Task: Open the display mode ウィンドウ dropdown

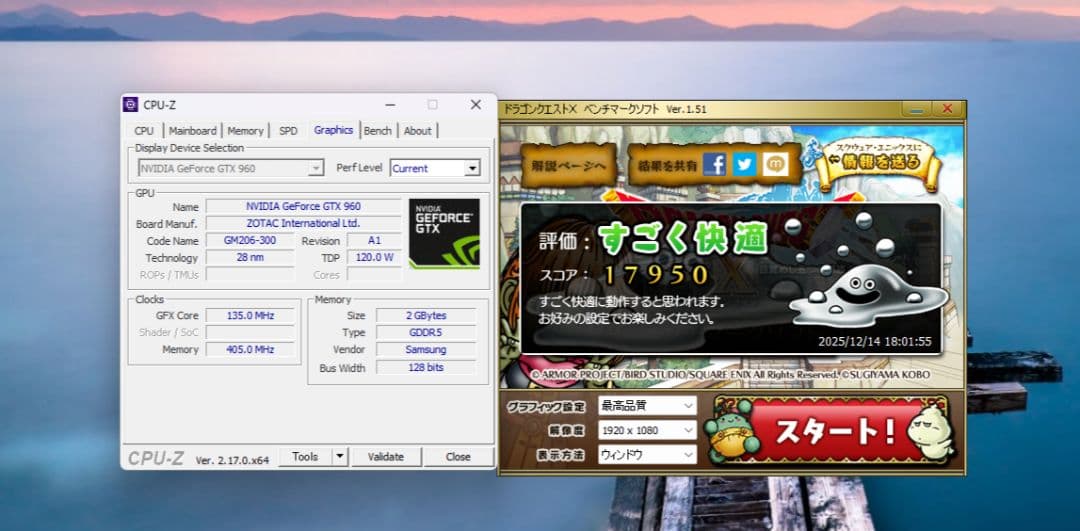Action: click(x=647, y=455)
